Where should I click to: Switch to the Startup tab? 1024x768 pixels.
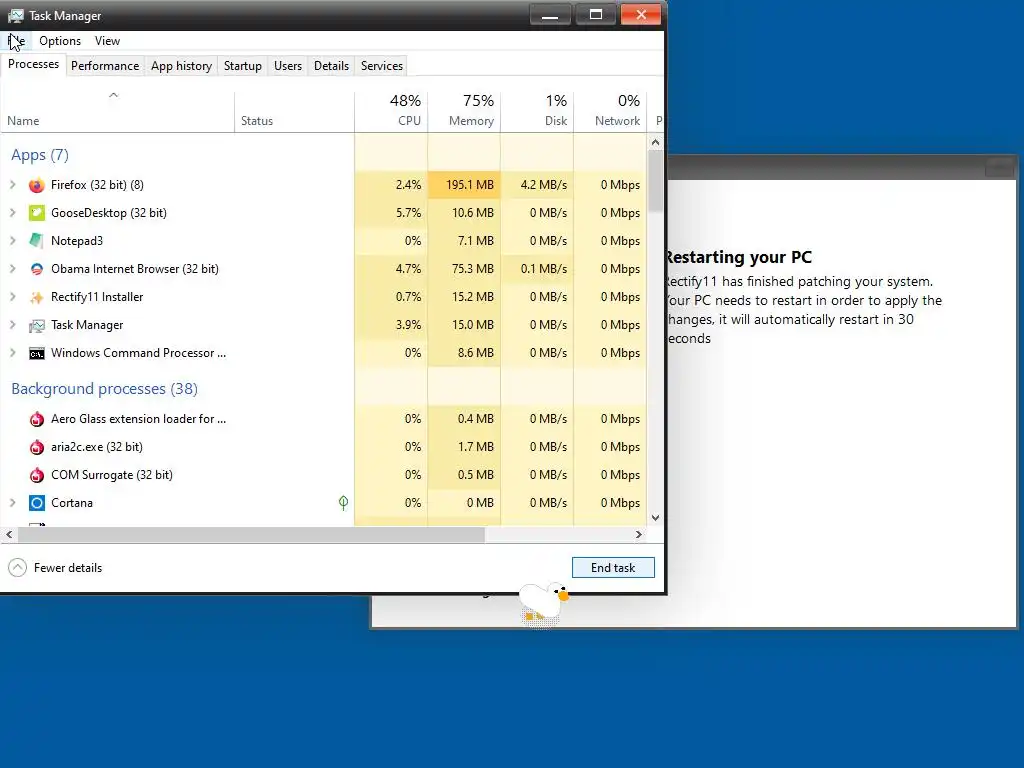(x=242, y=66)
